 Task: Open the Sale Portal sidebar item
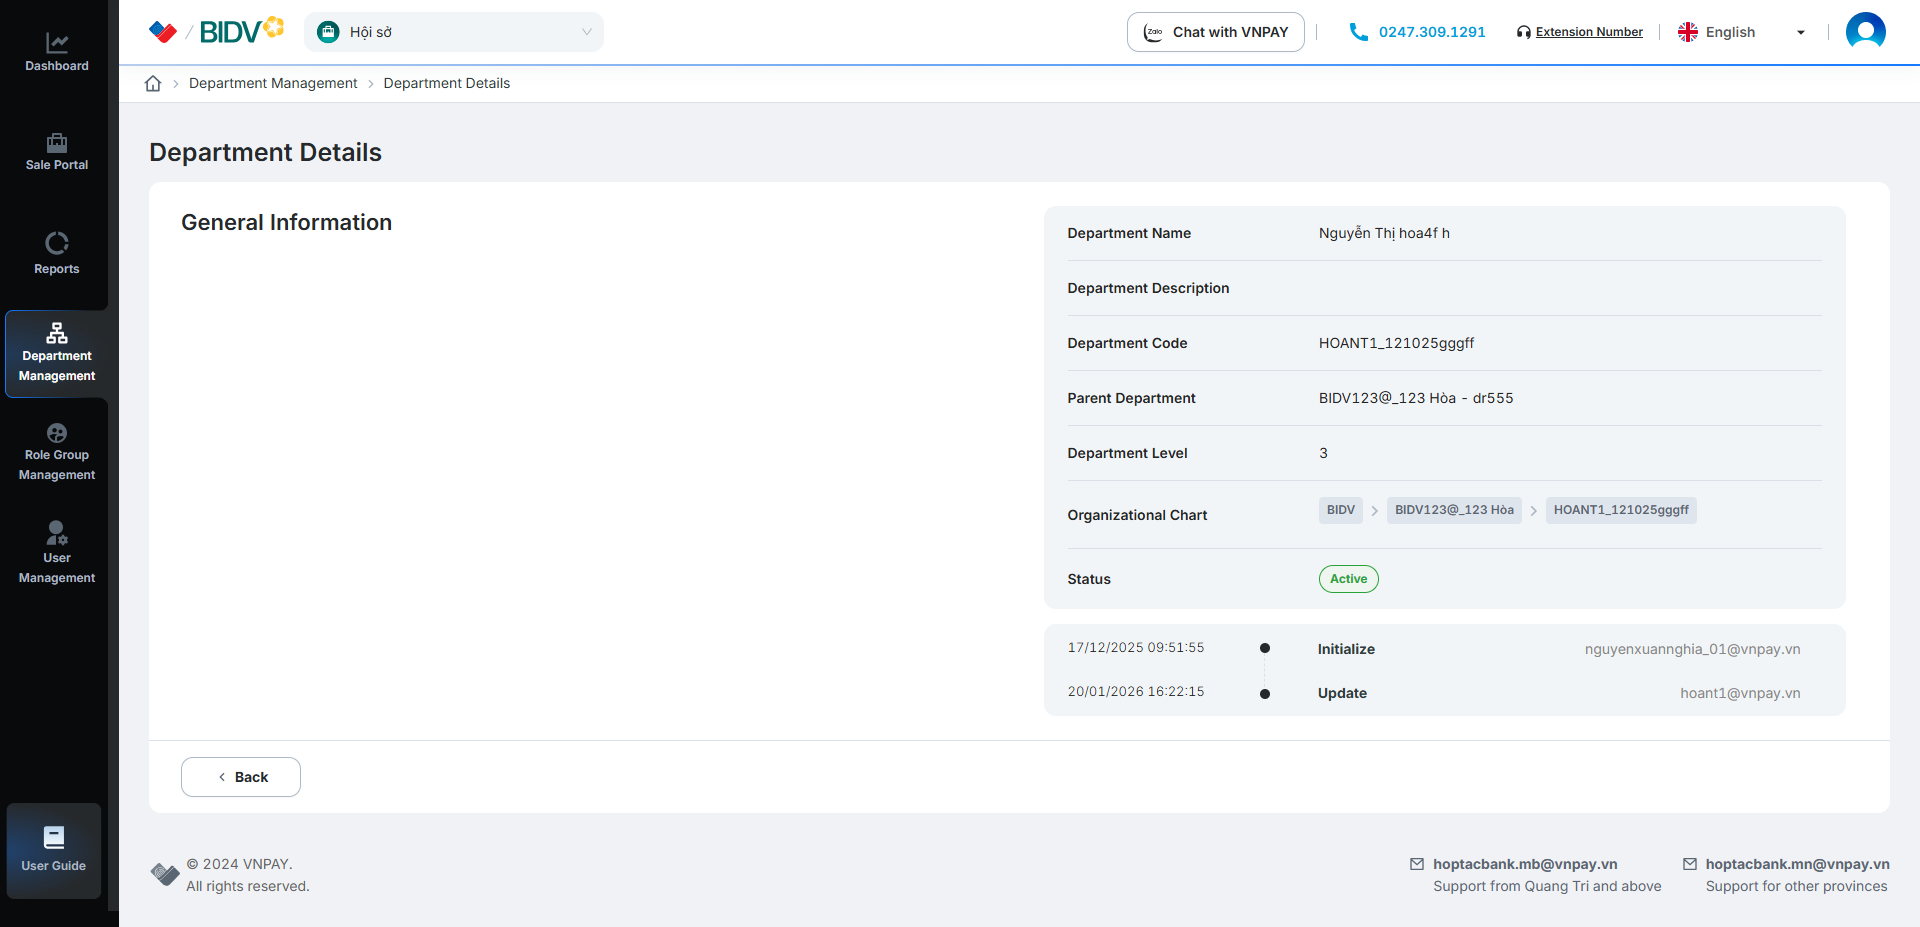point(57,152)
